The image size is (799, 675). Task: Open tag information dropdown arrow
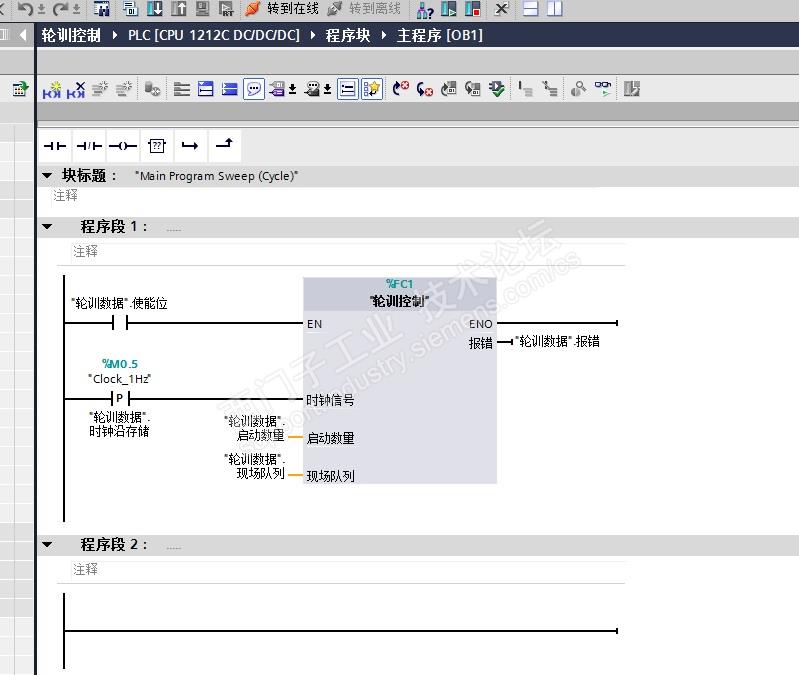point(328,90)
